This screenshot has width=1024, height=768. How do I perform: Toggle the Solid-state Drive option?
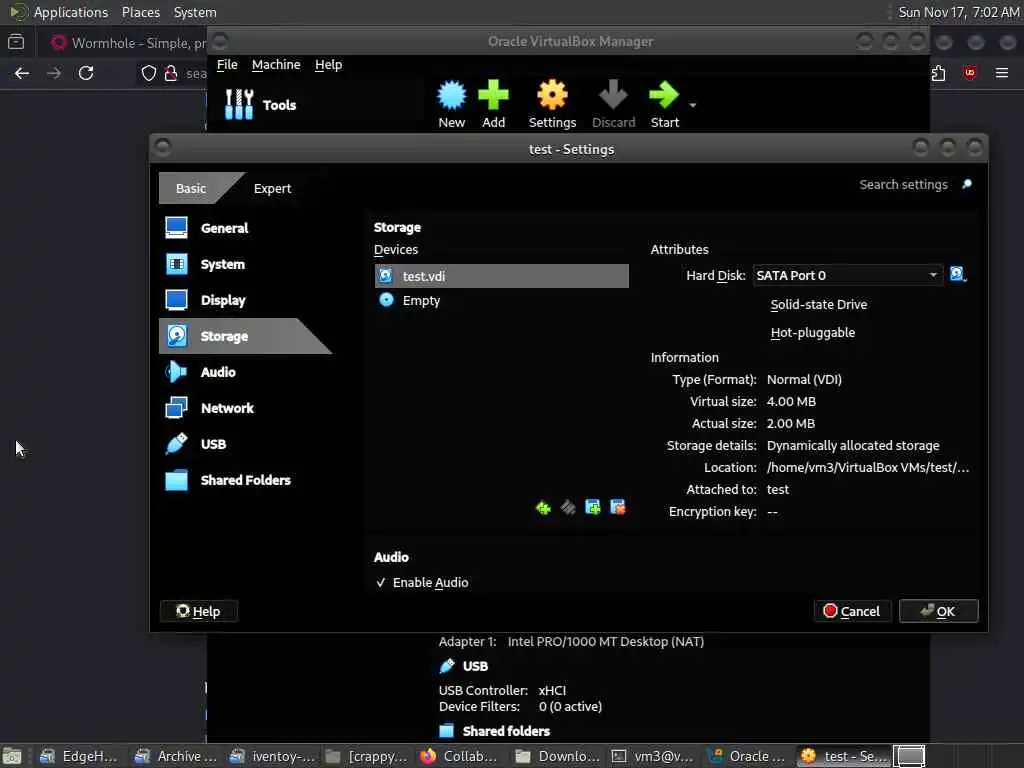click(x=818, y=304)
